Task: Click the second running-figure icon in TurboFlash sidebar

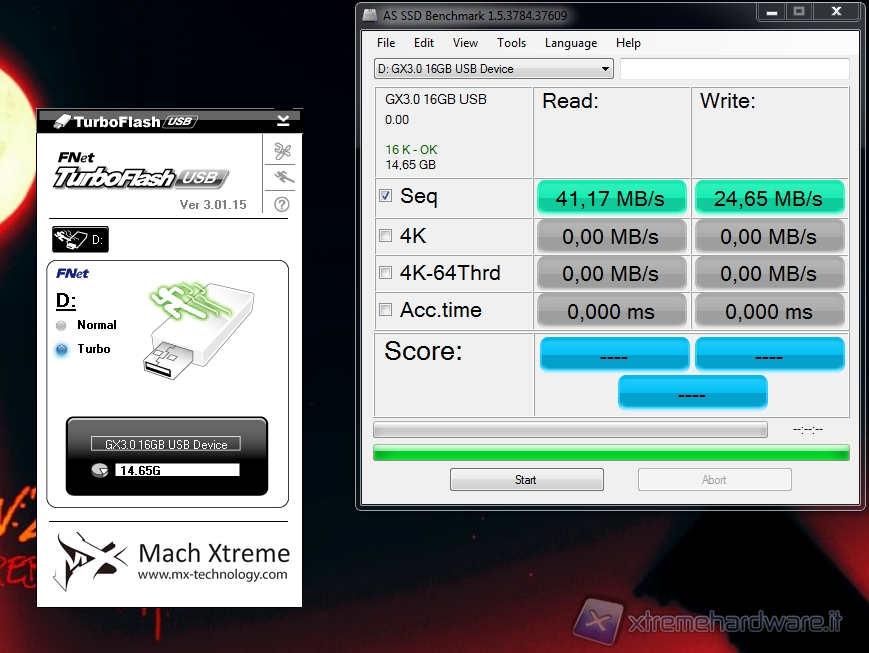Action: tap(282, 178)
